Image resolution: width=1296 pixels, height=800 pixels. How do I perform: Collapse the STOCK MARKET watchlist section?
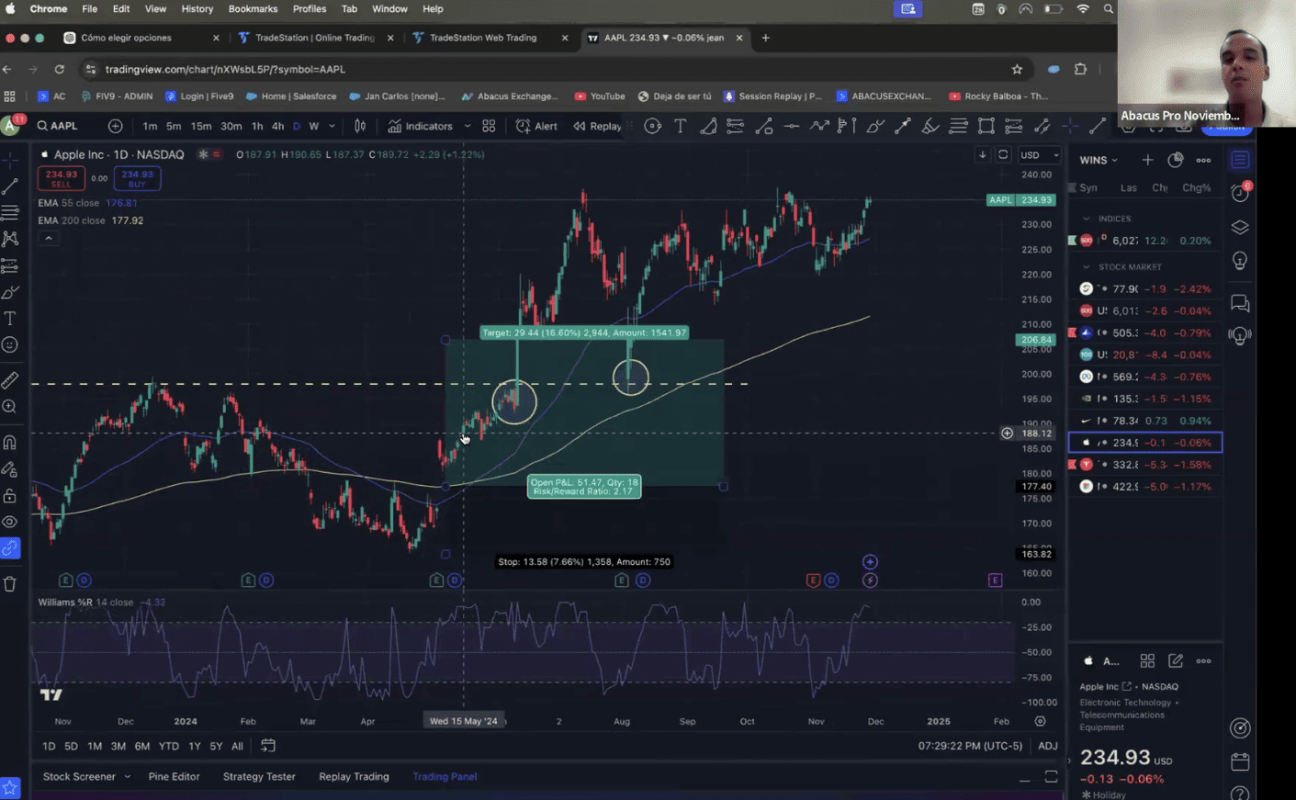(x=1087, y=267)
